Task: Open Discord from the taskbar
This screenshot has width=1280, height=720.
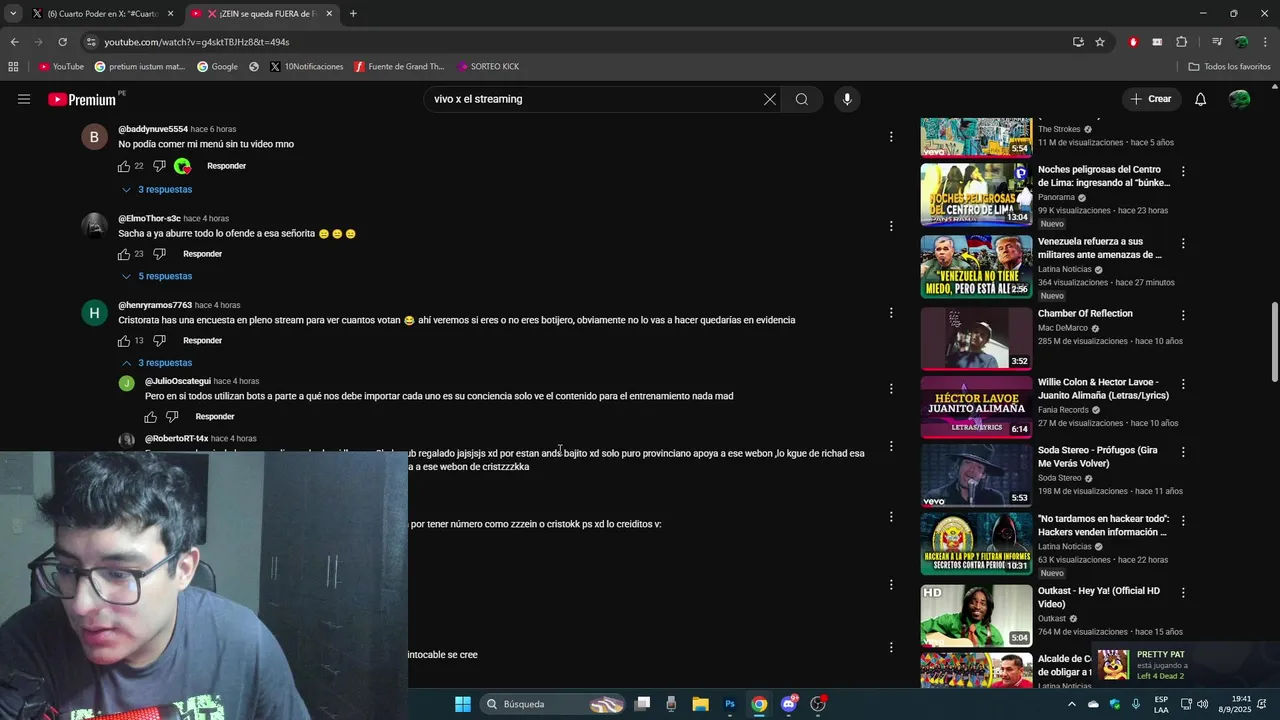Action: tap(789, 704)
